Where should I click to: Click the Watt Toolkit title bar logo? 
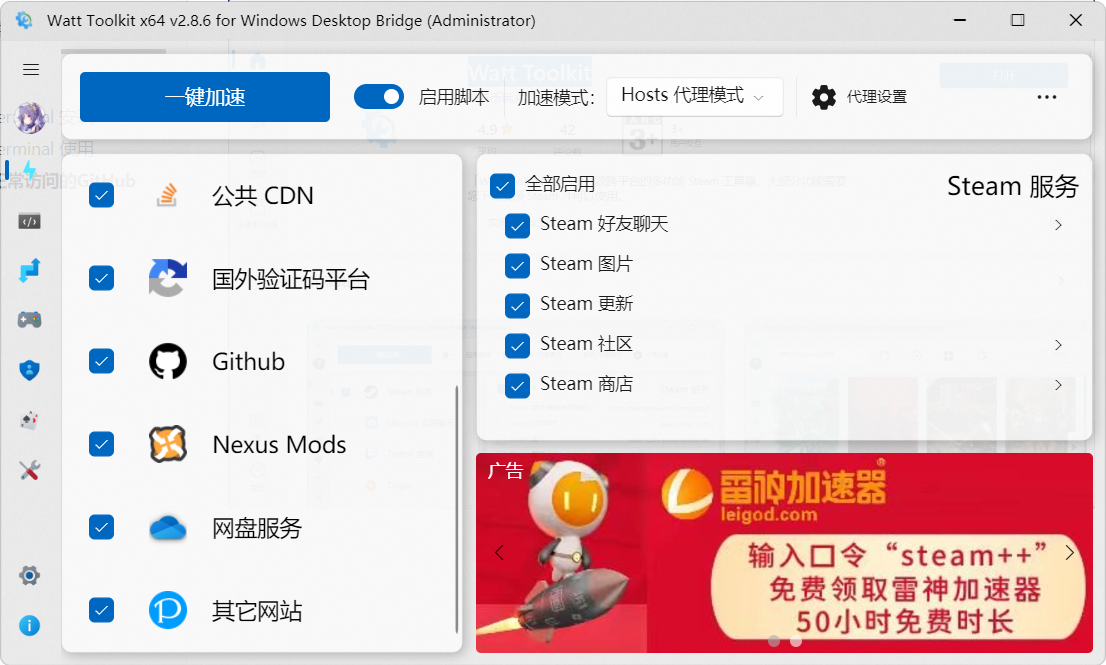coord(24,20)
